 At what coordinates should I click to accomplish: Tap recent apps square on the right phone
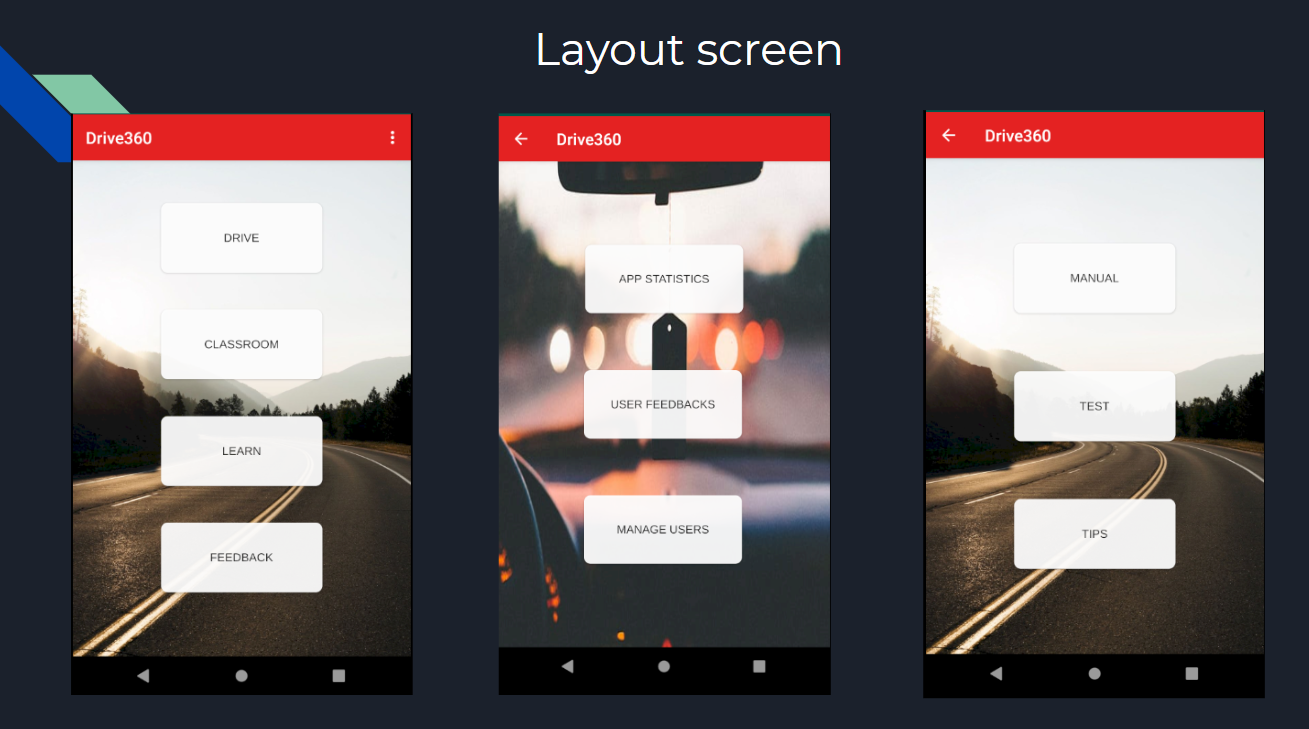pyautogui.click(x=1191, y=674)
